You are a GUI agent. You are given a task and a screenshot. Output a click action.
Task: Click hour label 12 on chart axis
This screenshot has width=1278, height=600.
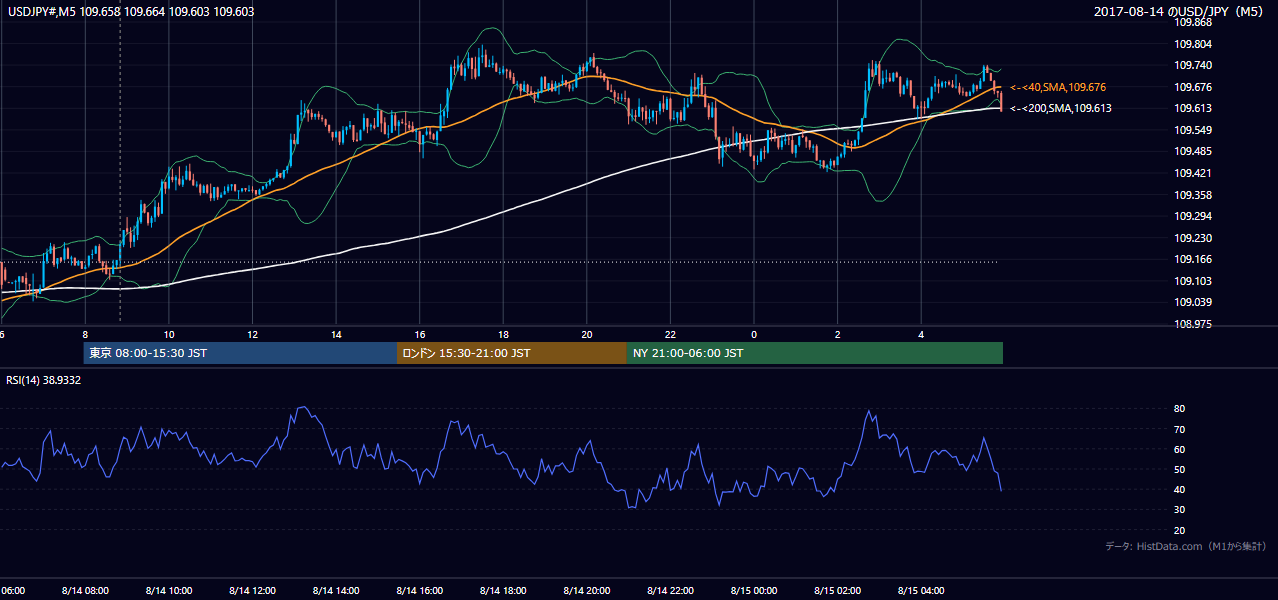click(x=253, y=335)
